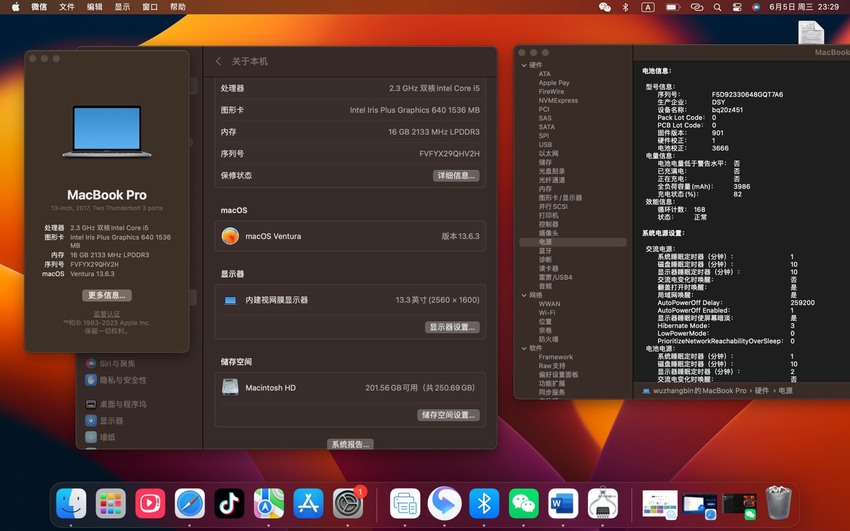The width and height of the screenshot is (850, 531).
Task: Open Siri与聚焦 in settings sidebar
Action: pyautogui.click(x=111, y=364)
